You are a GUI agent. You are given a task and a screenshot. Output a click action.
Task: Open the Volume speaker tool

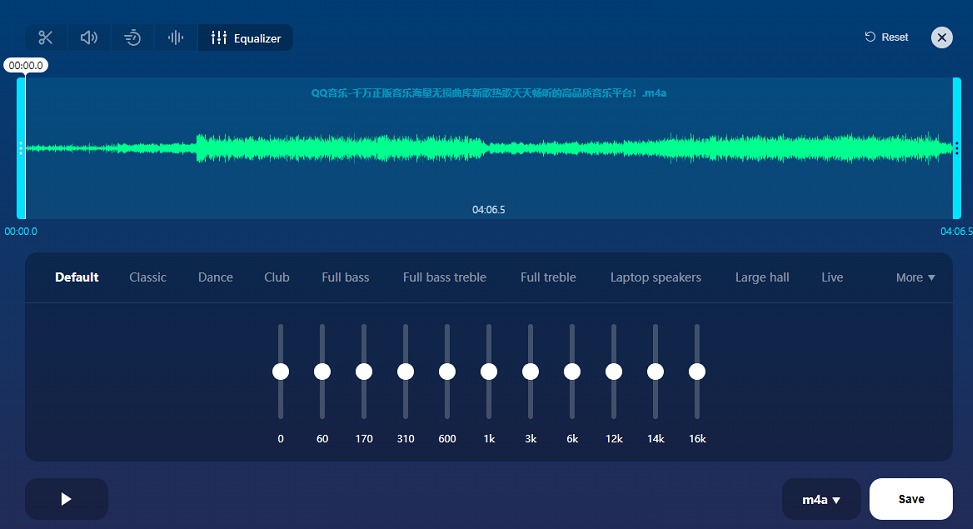coord(89,38)
